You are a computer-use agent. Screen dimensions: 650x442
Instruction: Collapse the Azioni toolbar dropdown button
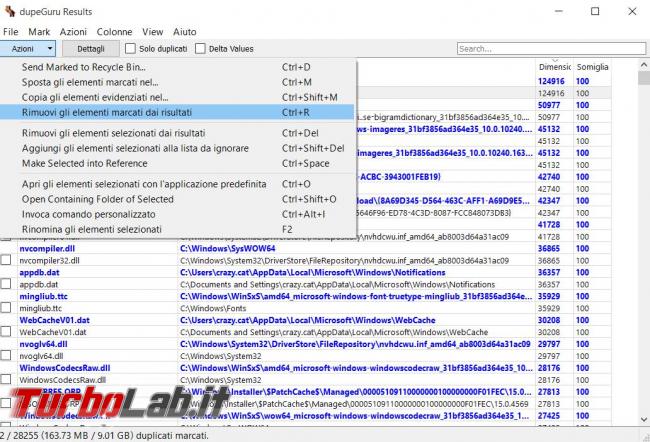click(28, 49)
